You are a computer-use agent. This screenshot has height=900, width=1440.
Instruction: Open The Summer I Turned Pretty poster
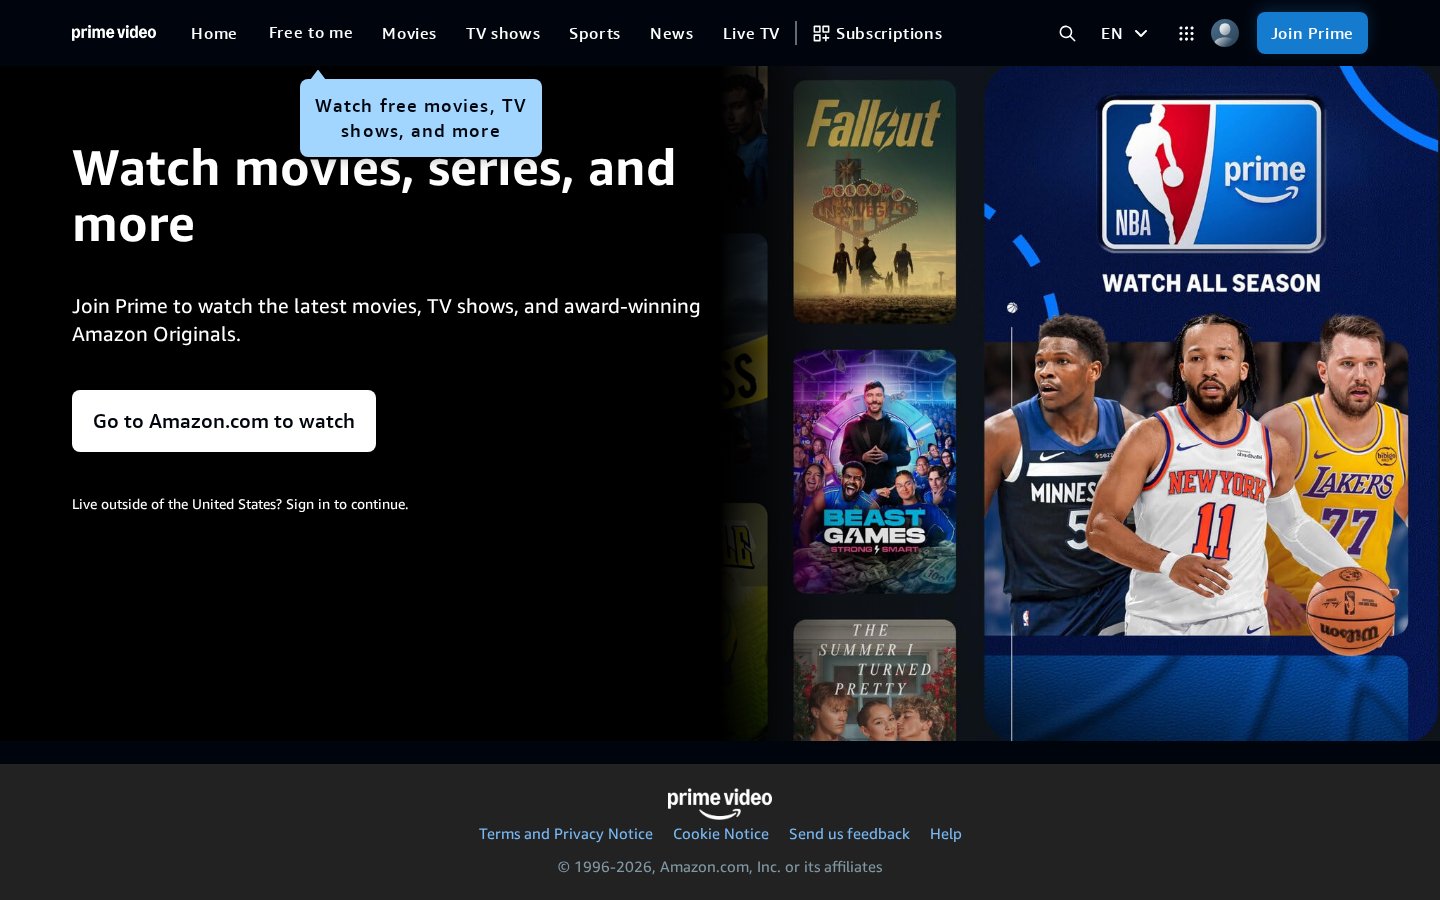click(x=875, y=680)
